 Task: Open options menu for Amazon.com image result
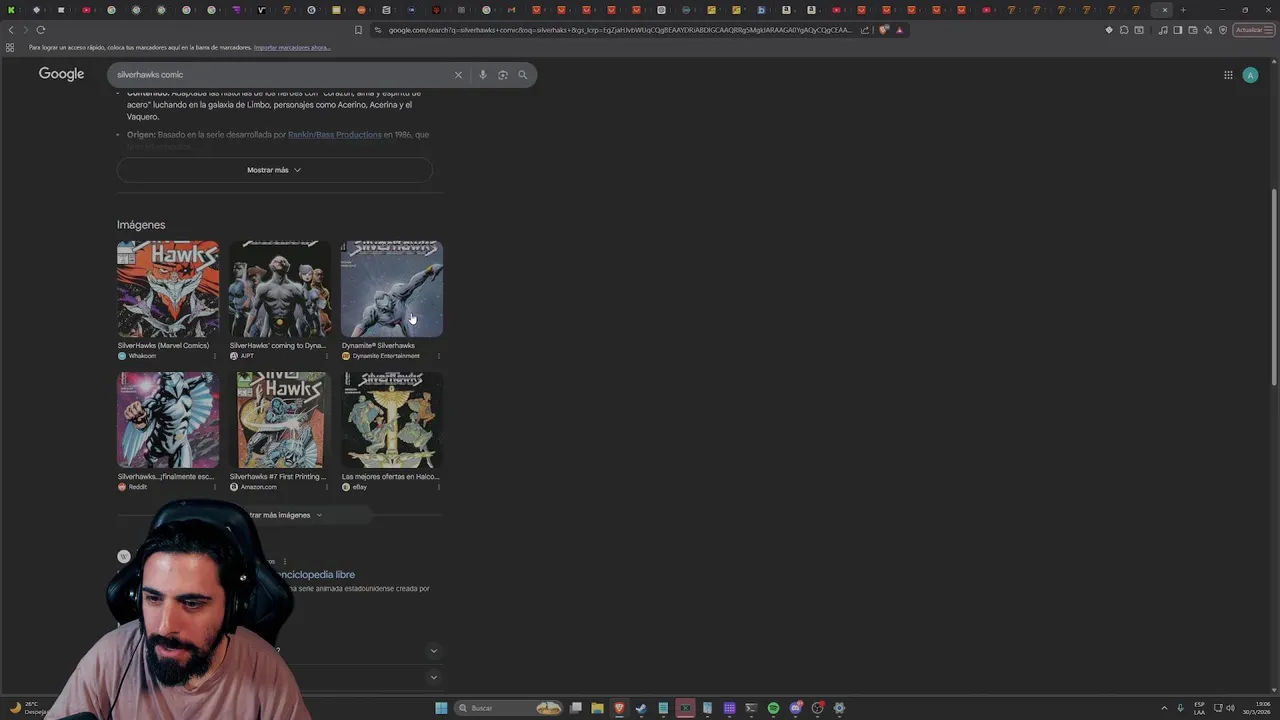[x=326, y=487]
